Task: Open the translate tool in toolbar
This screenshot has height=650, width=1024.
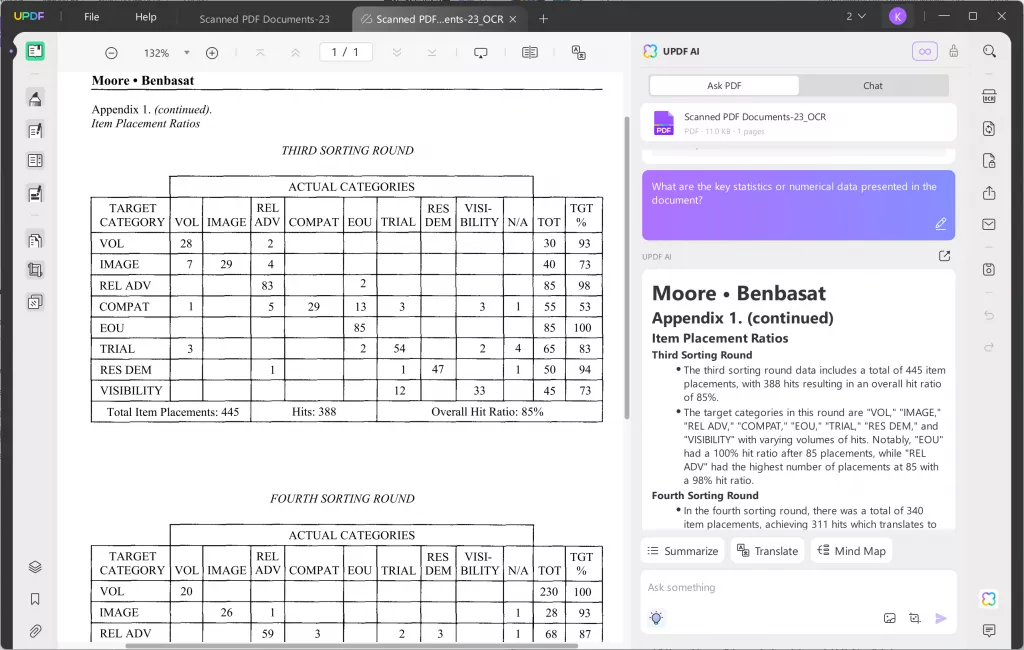Action: (579, 53)
